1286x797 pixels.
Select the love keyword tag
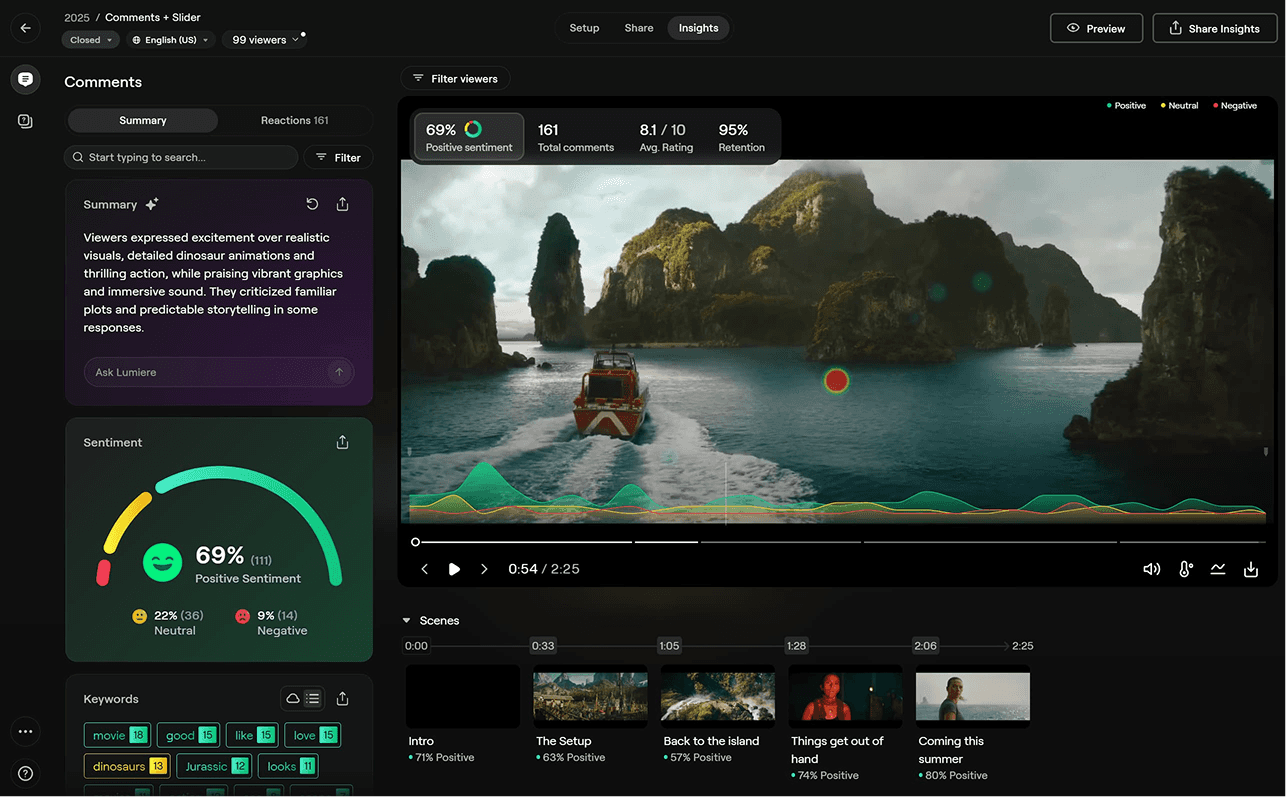coord(312,735)
